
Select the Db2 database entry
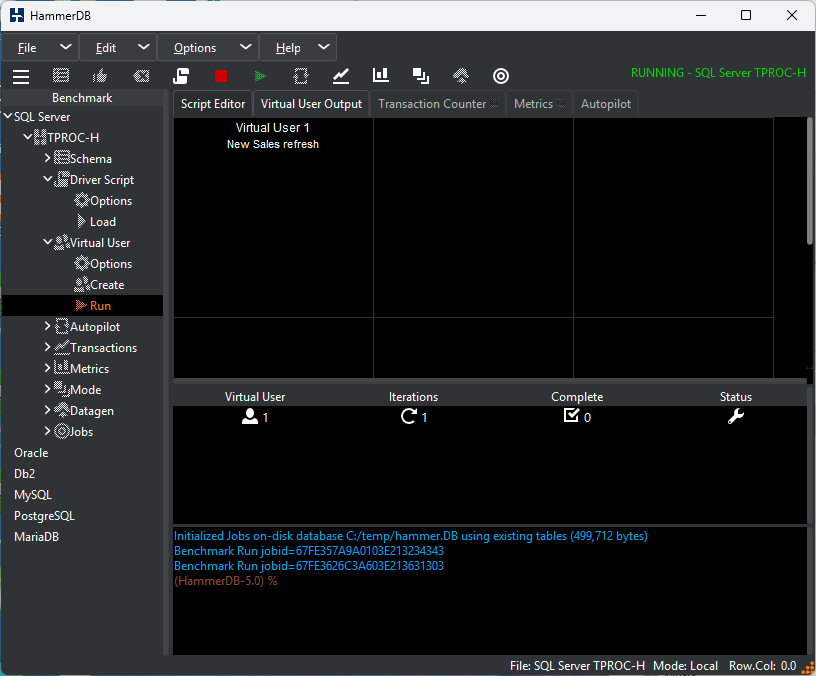(x=24, y=474)
